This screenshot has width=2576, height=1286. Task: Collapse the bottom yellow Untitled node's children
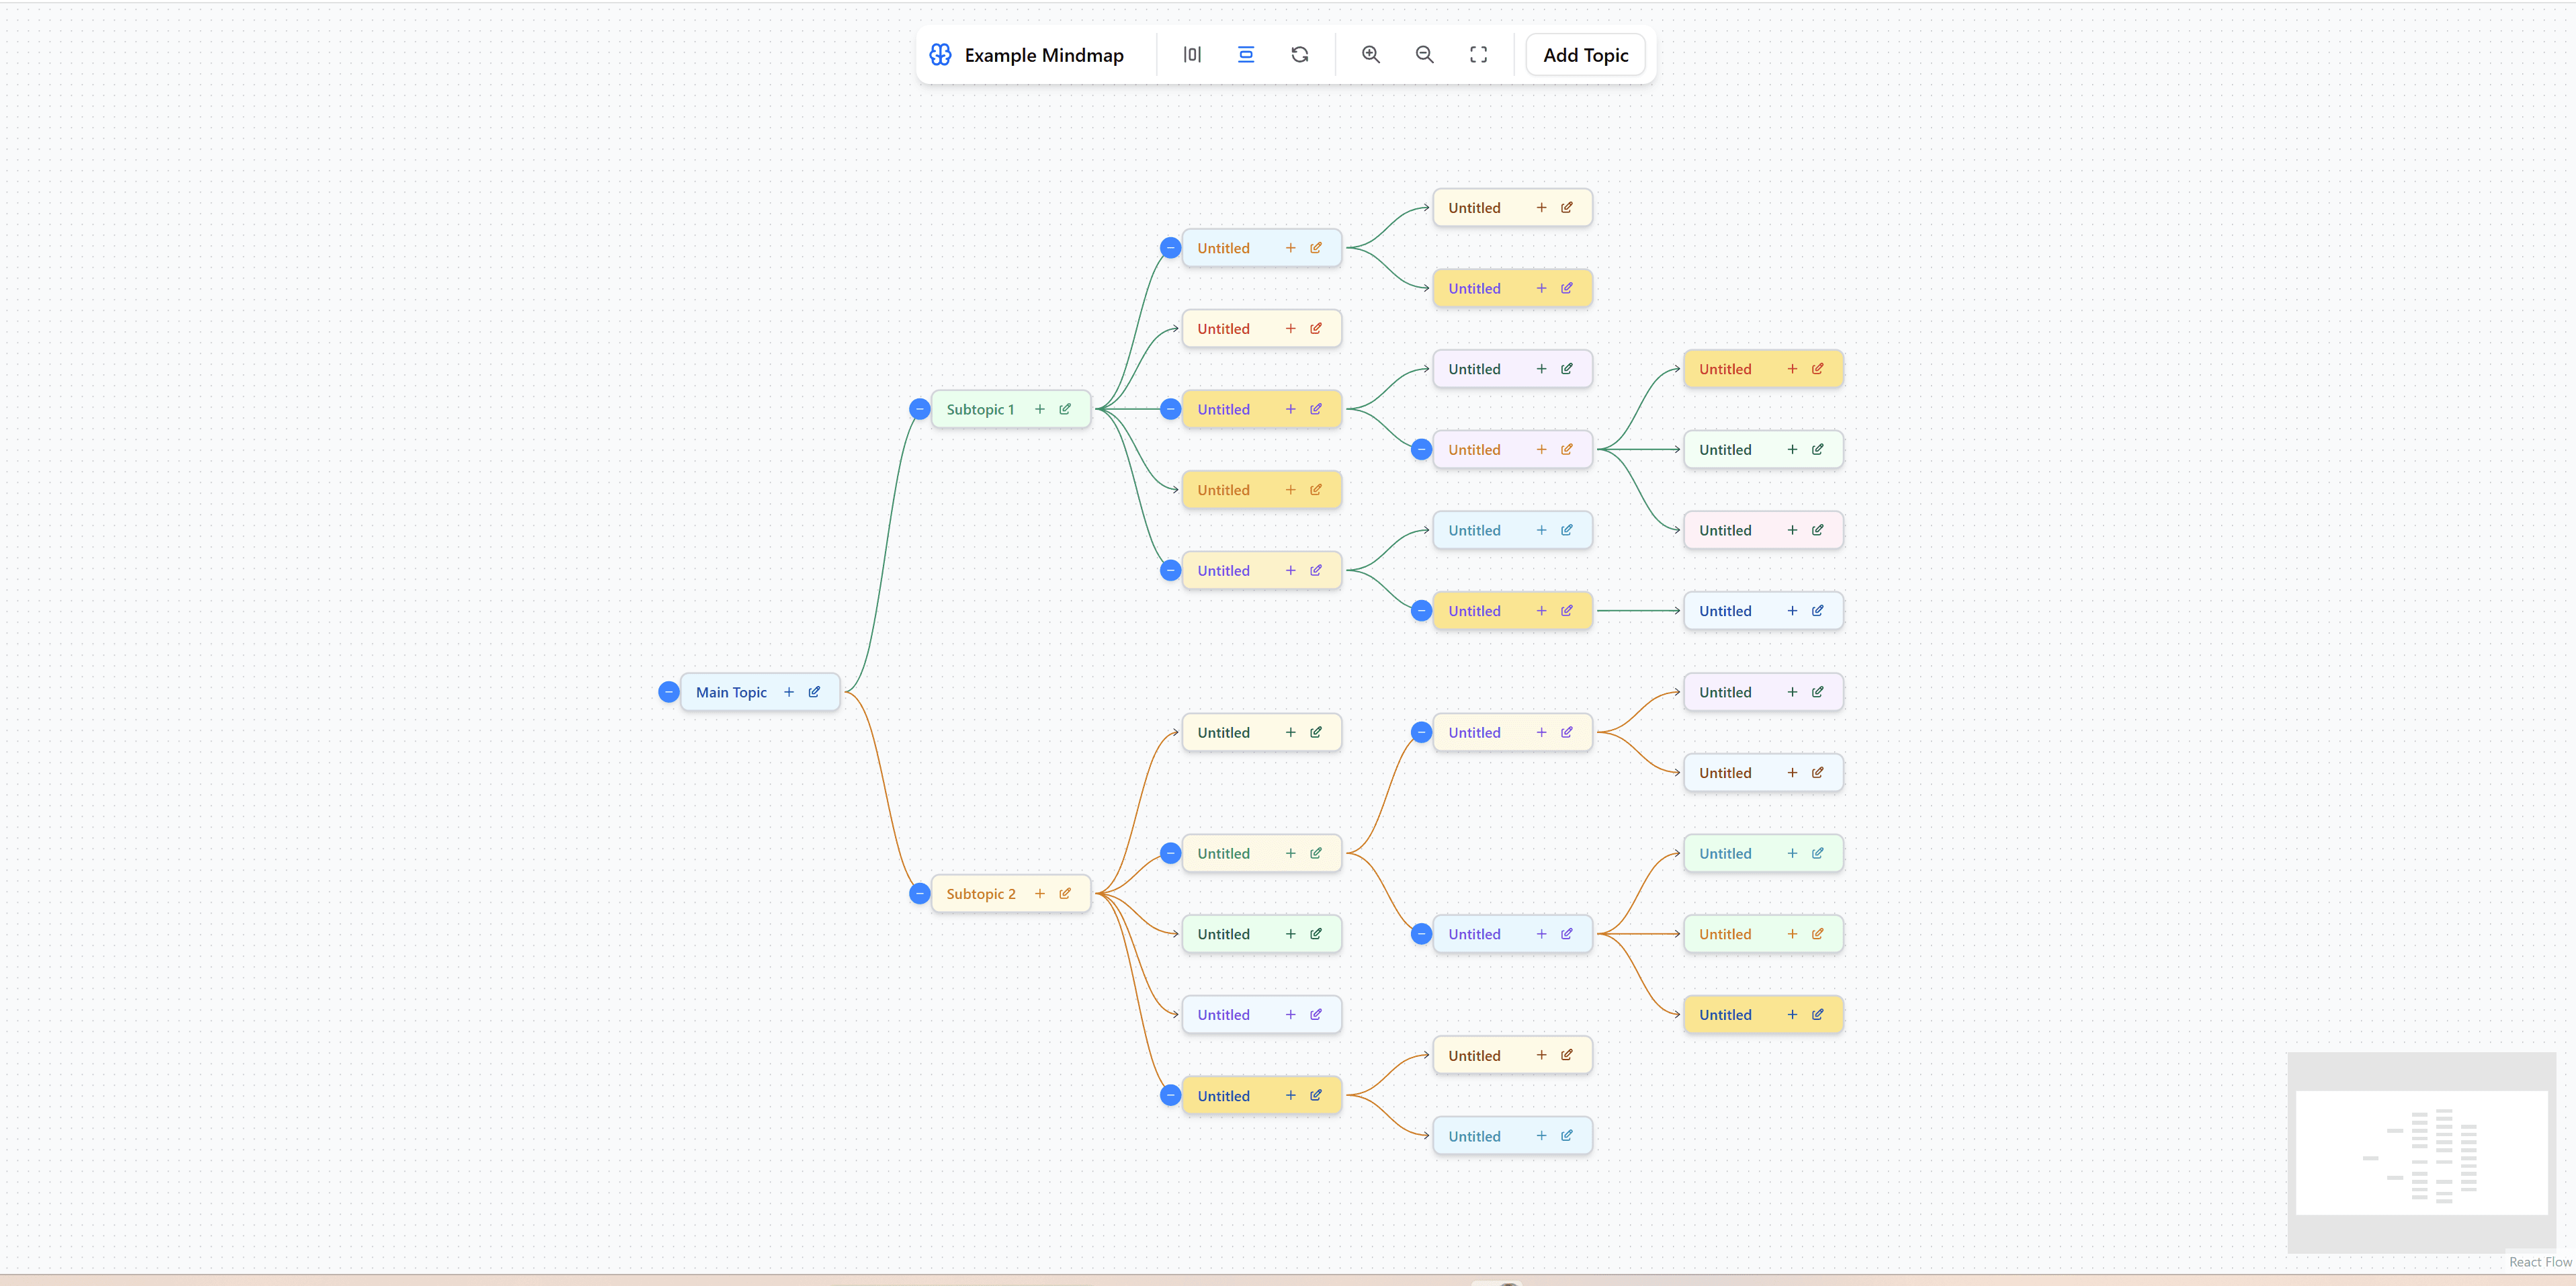tap(1170, 1095)
